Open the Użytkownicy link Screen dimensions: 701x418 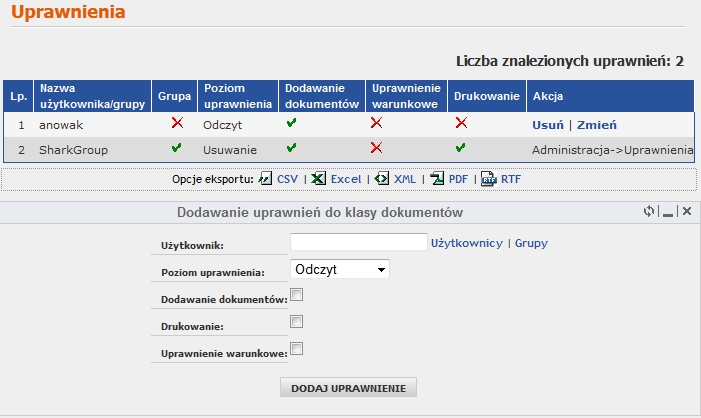(466, 243)
